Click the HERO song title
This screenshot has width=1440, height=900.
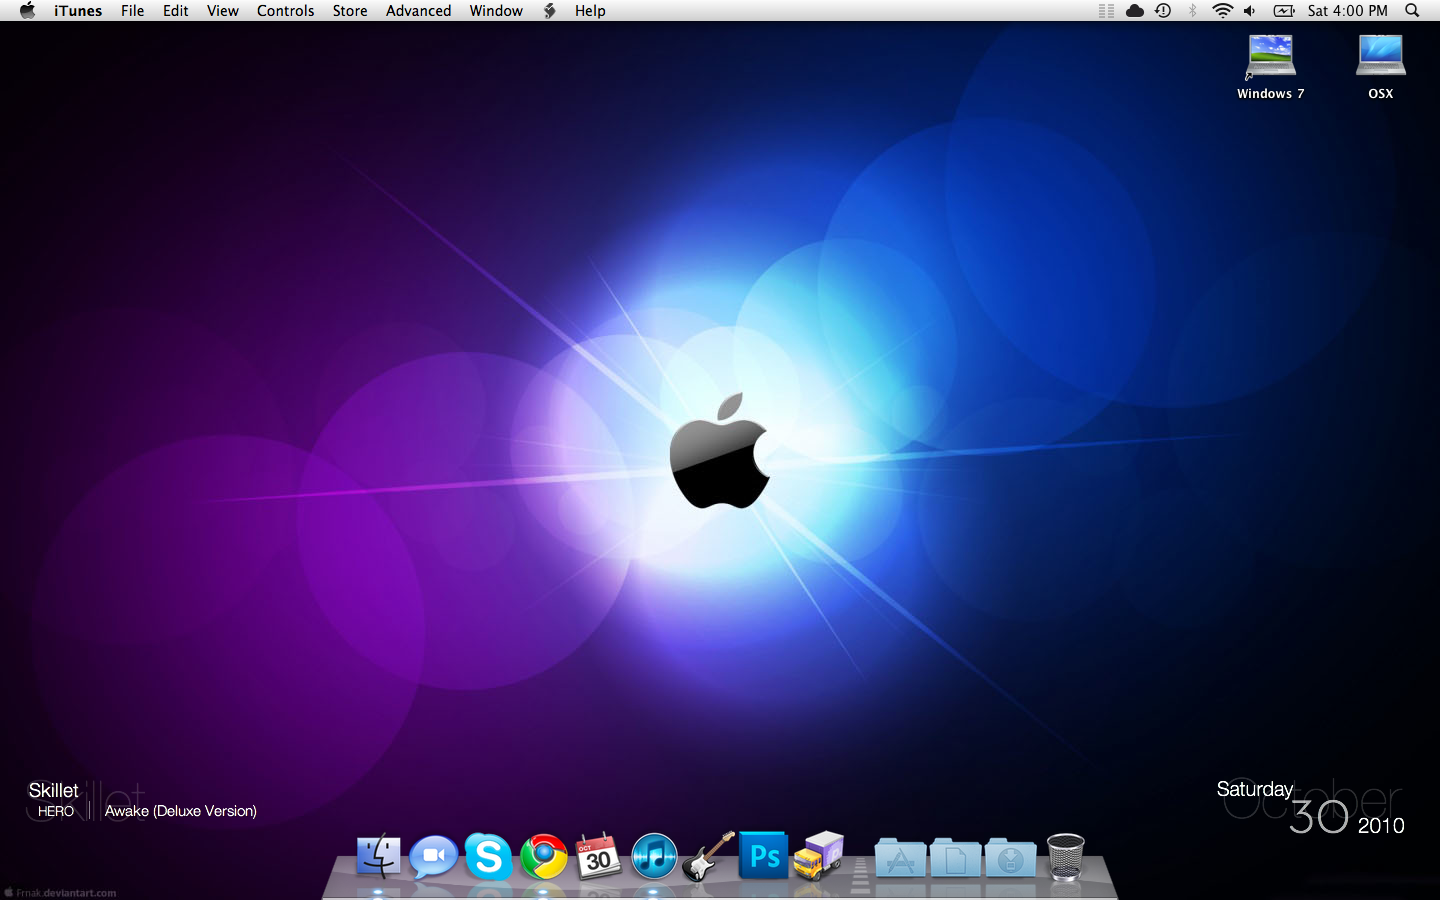[x=56, y=811]
